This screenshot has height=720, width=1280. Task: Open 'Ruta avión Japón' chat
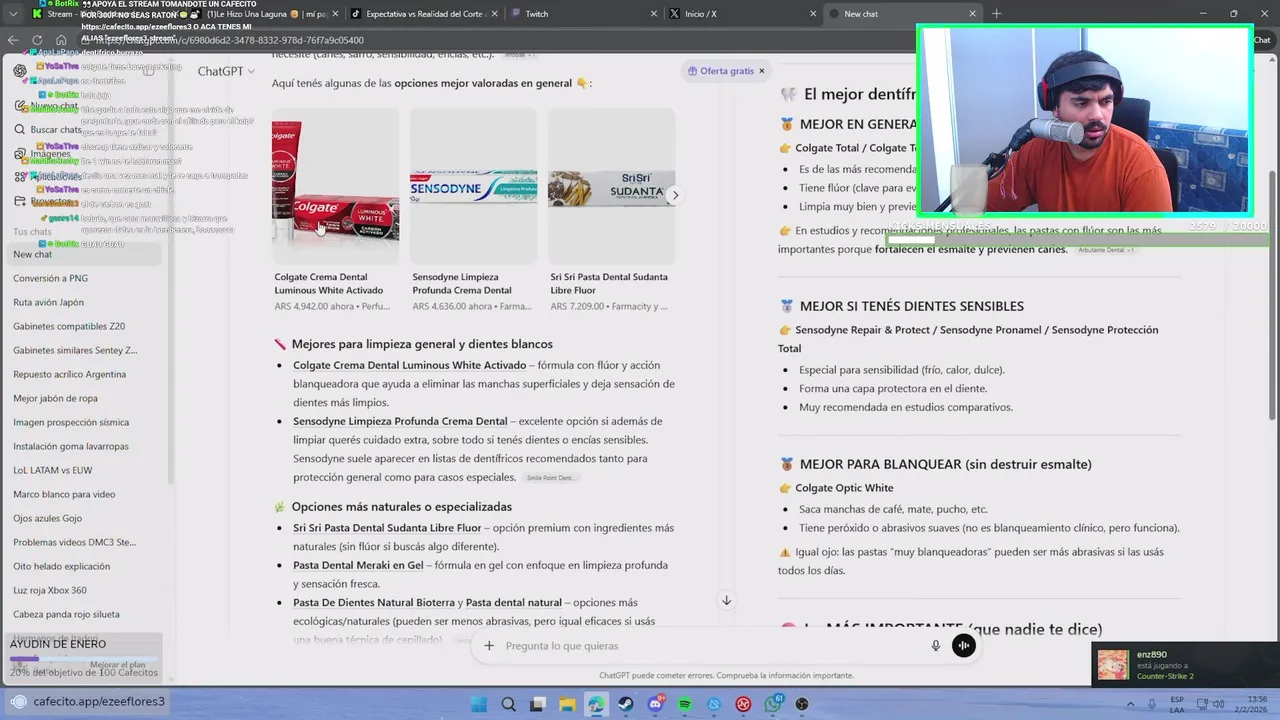48,302
